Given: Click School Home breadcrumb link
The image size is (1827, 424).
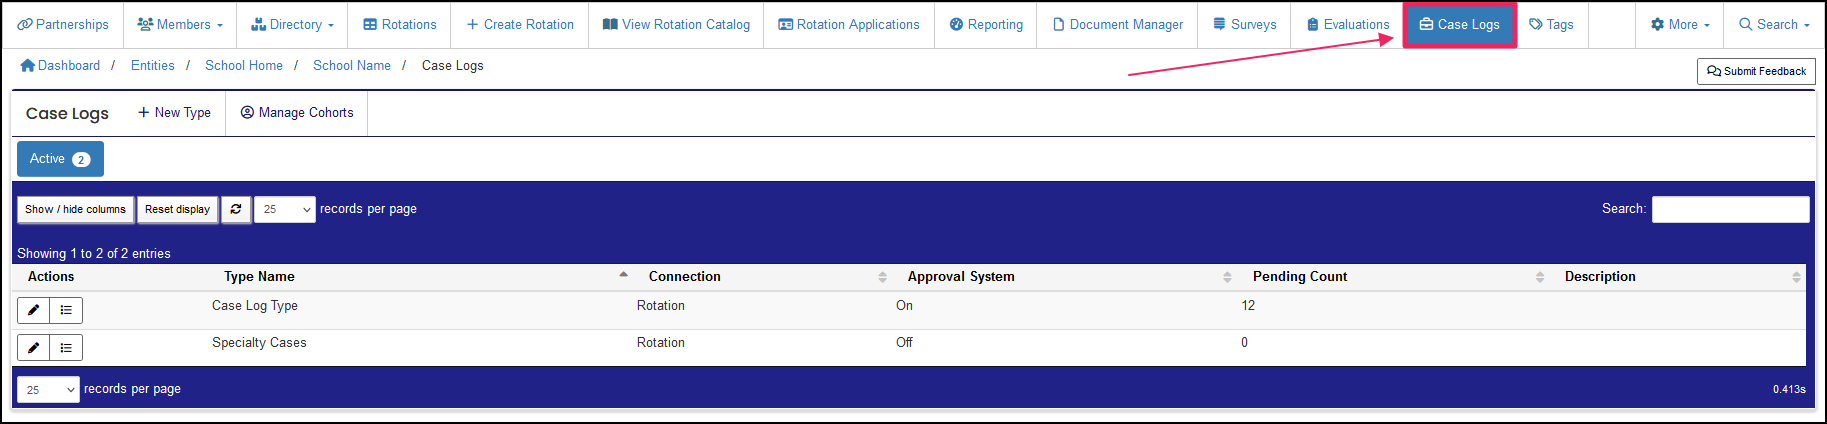Looking at the screenshot, I should tap(244, 65).
